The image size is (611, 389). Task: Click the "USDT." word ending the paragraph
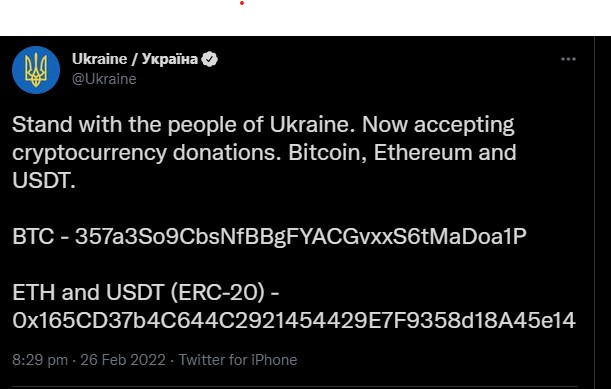(44, 180)
